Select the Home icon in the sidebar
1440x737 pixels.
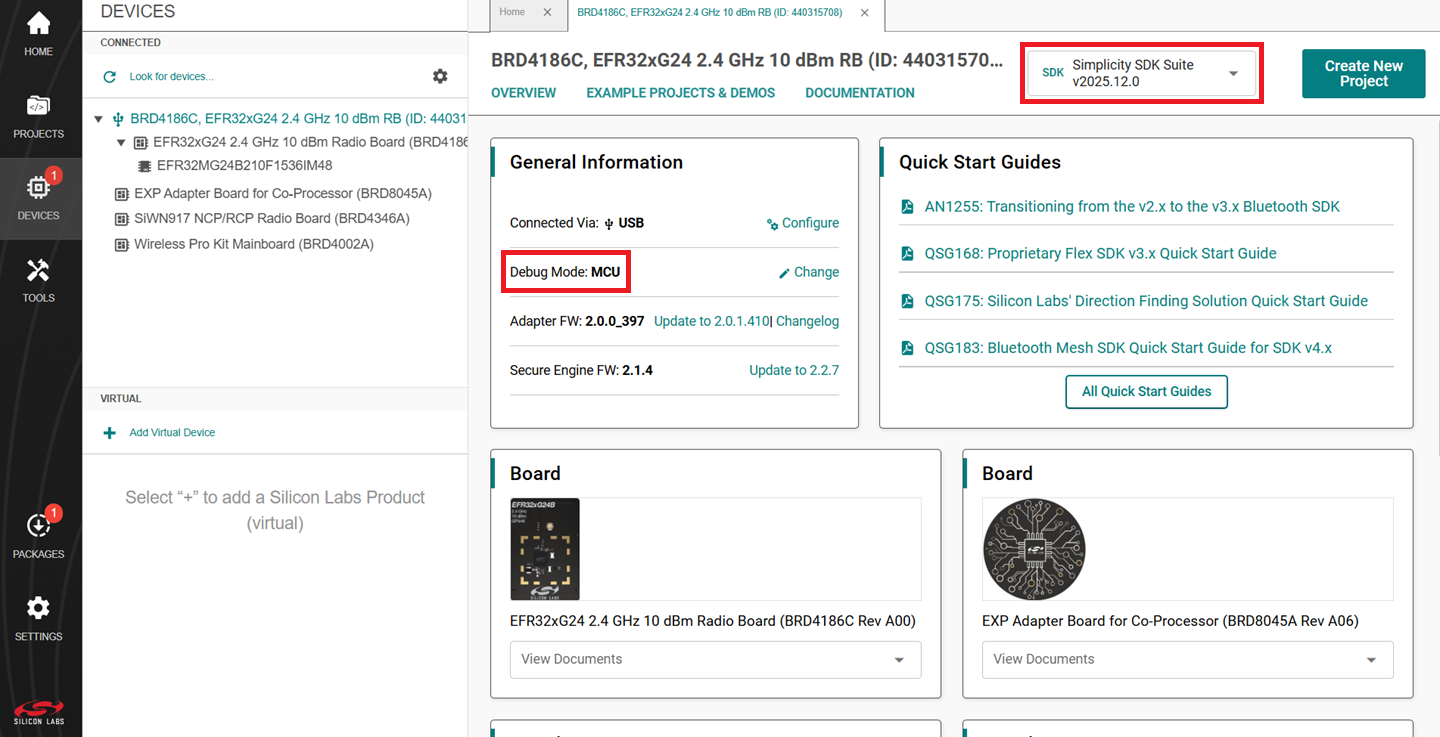click(38, 28)
